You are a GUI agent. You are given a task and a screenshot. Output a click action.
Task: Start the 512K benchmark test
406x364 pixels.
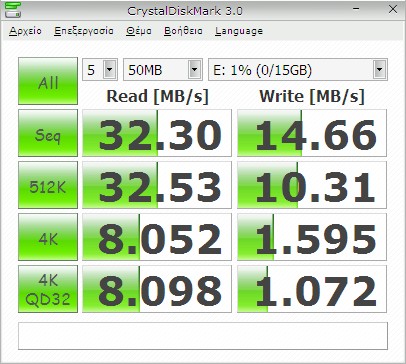pyautogui.click(x=48, y=185)
